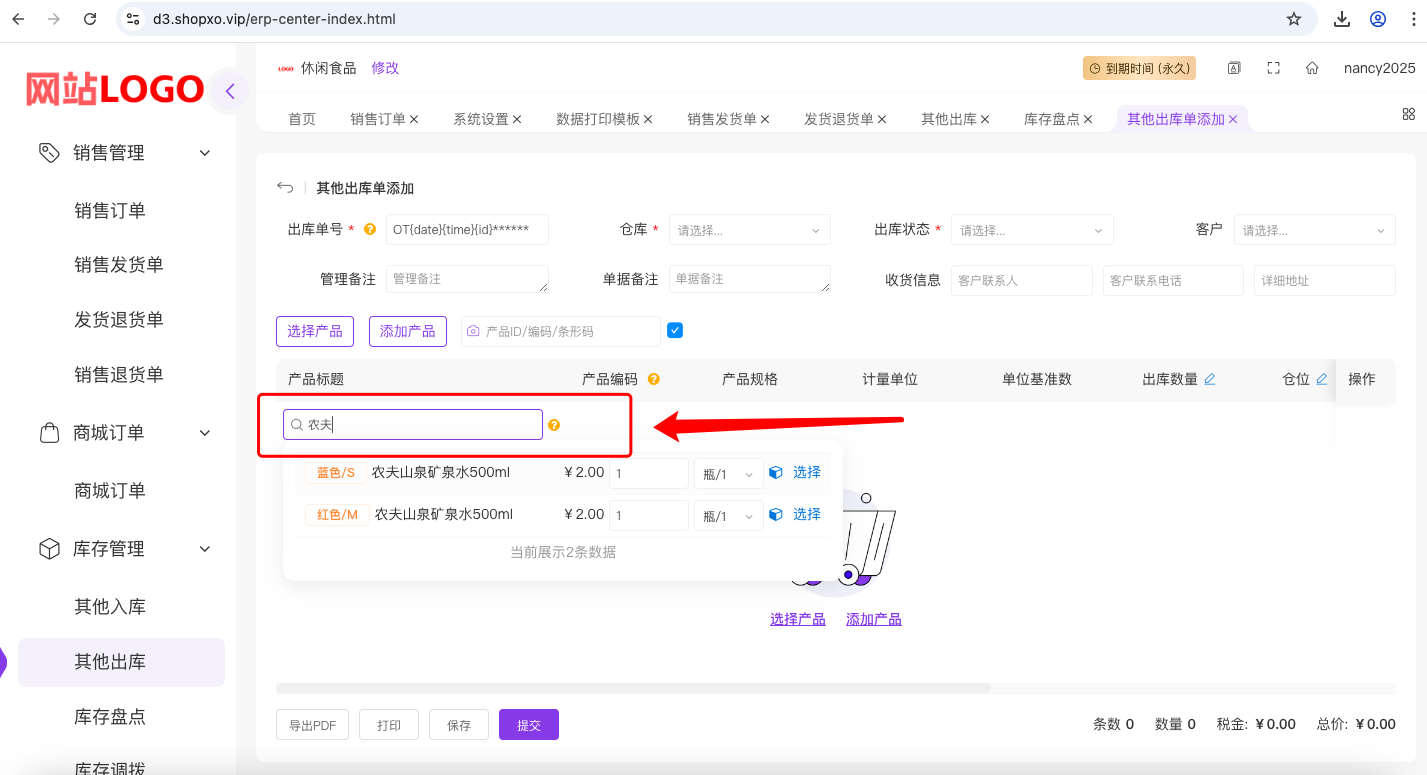
Task: Click the blue cube icon in 红色/M row
Action: (x=775, y=514)
